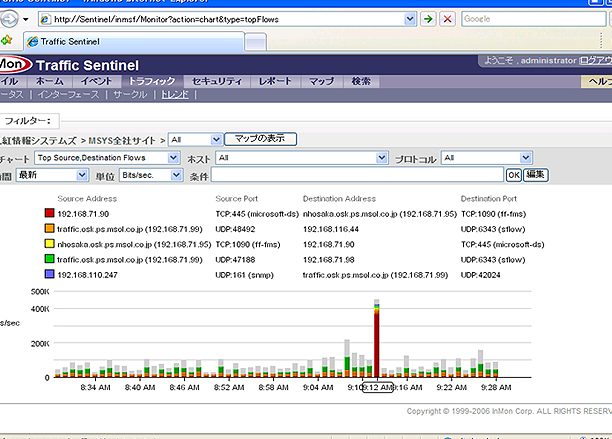Viewport: 612px width, 439px height.
Task: Click the 9:28 AM axis label
Action: (496, 387)
